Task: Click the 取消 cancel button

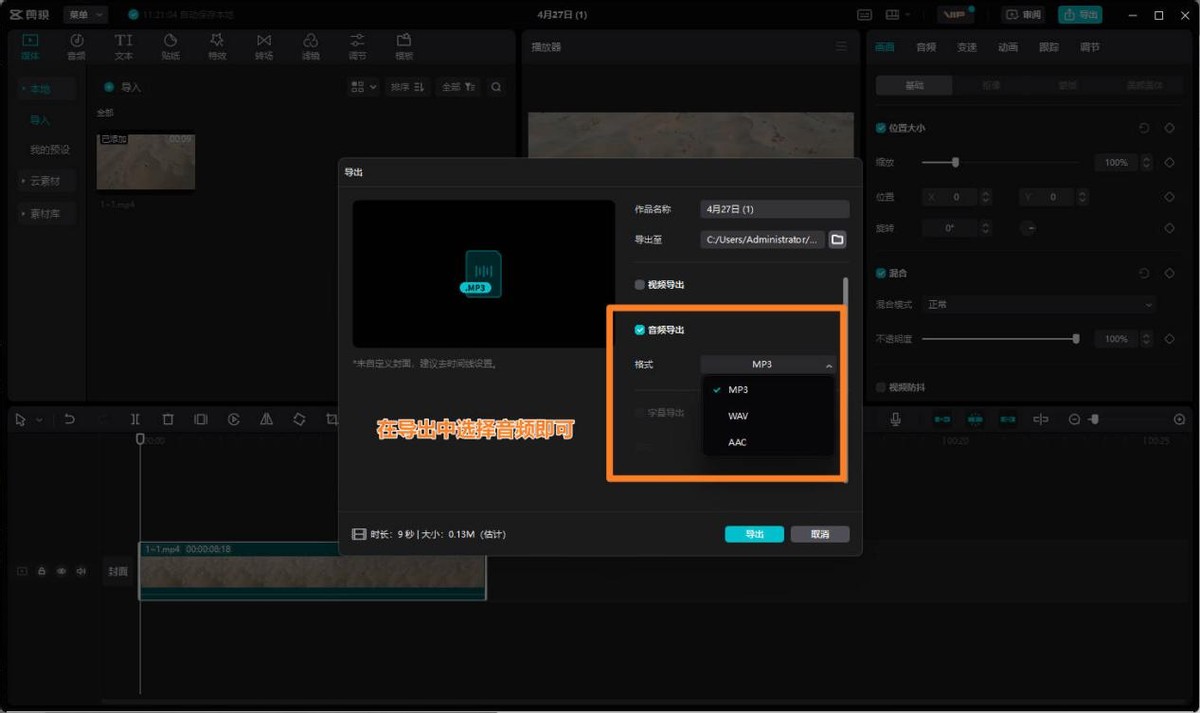Action: pos(820,534)
